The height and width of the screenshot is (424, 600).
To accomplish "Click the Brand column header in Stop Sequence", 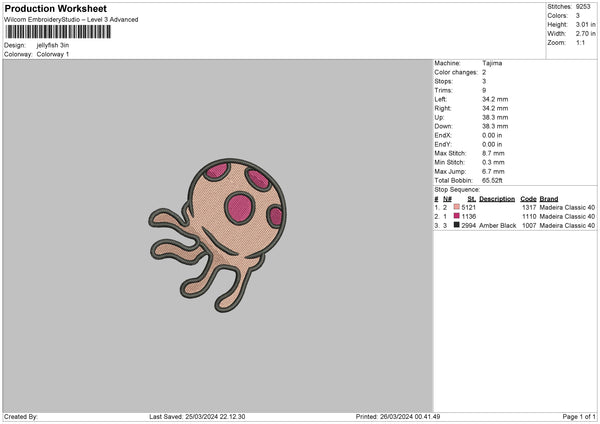I will tap(553, 198).
